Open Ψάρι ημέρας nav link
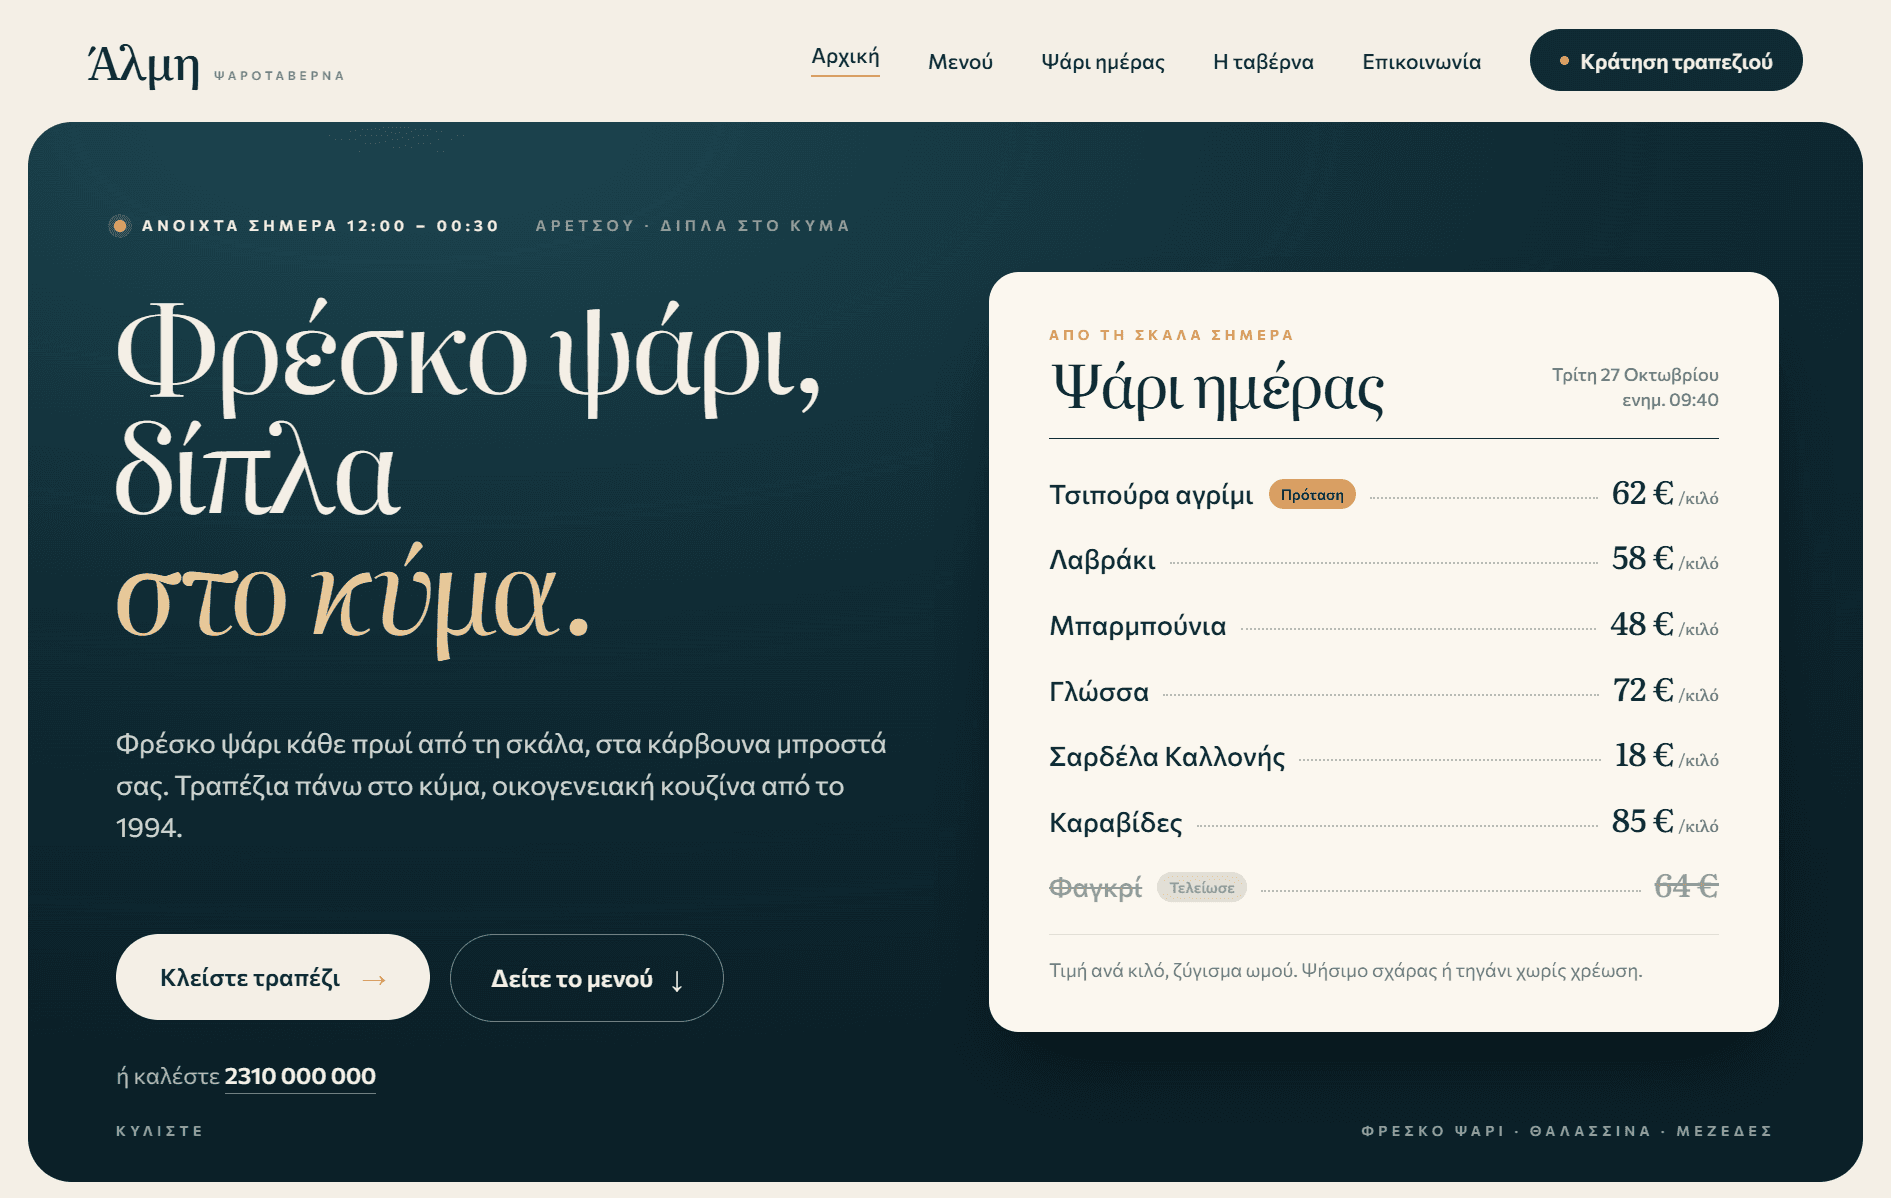The height and width of the screenshot is (1198, 1891). point(1103,62)
